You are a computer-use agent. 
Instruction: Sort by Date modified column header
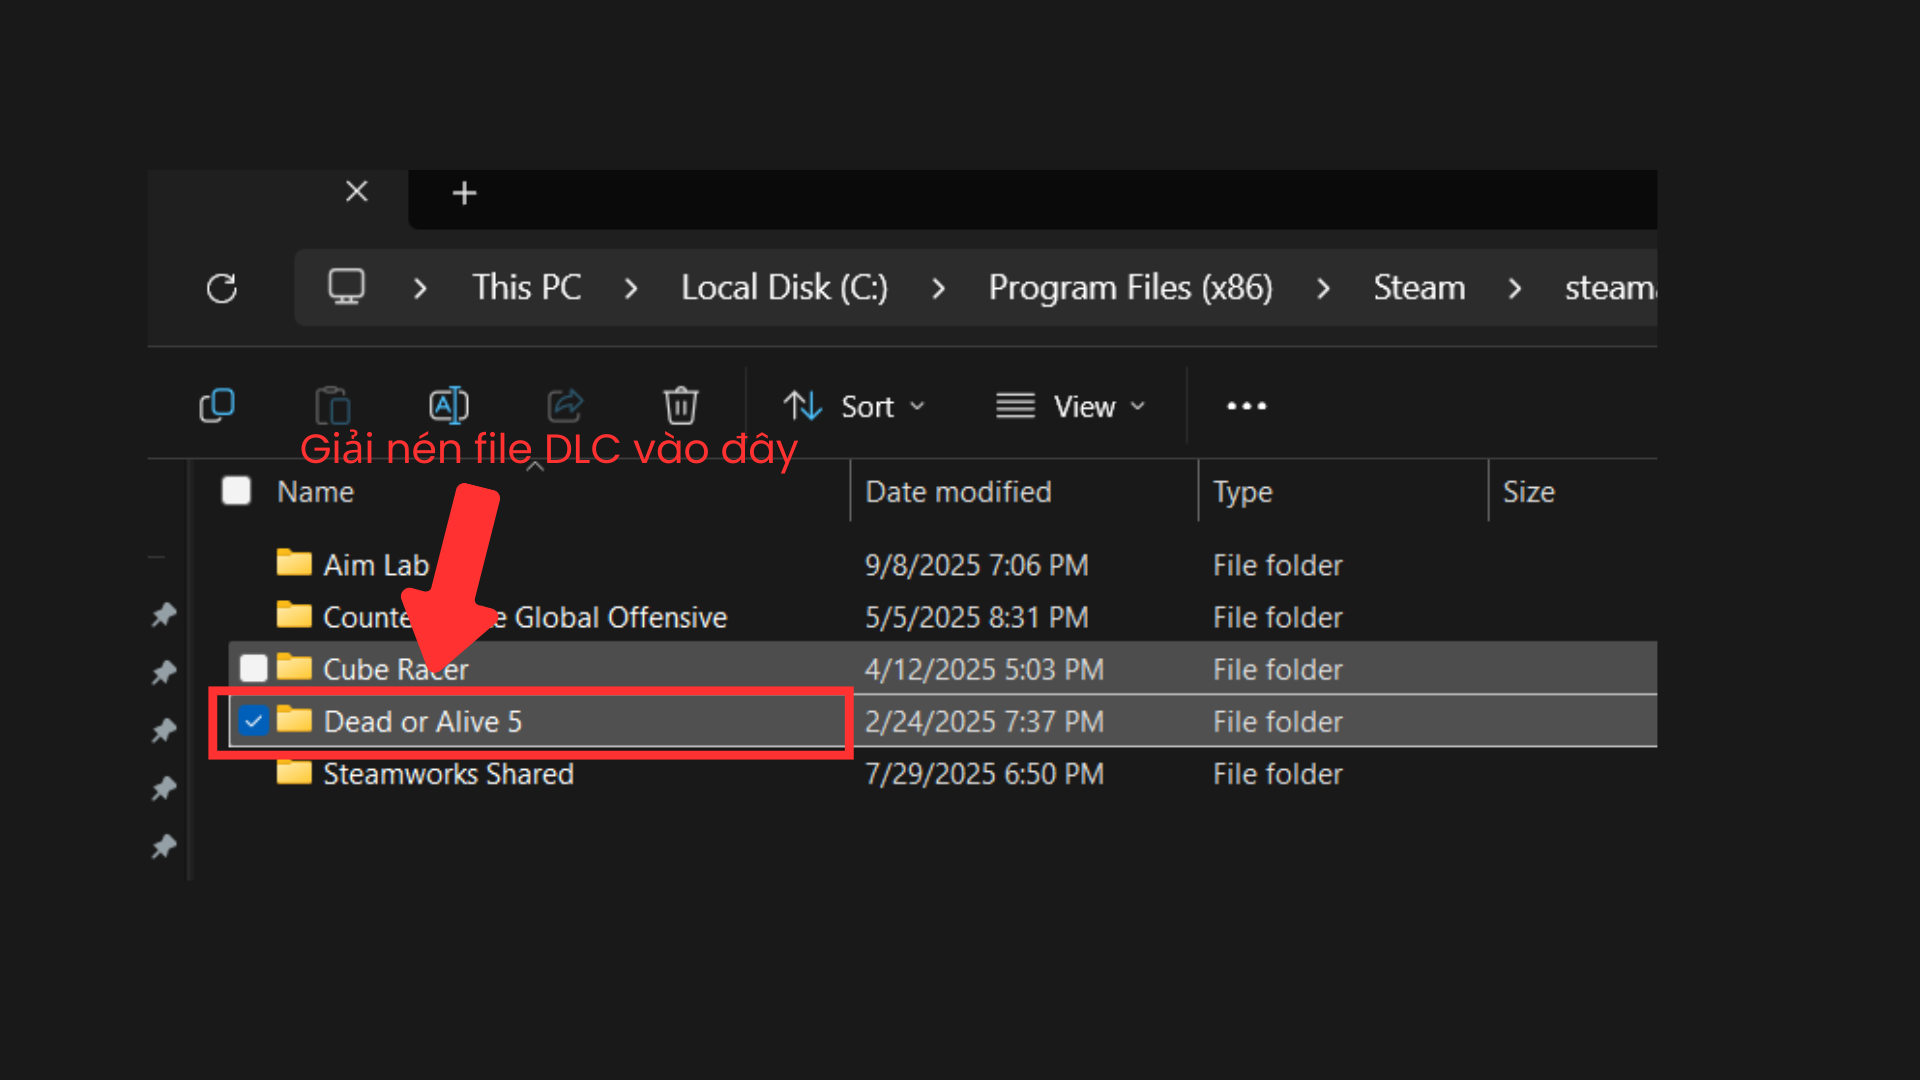coord(958,492)
